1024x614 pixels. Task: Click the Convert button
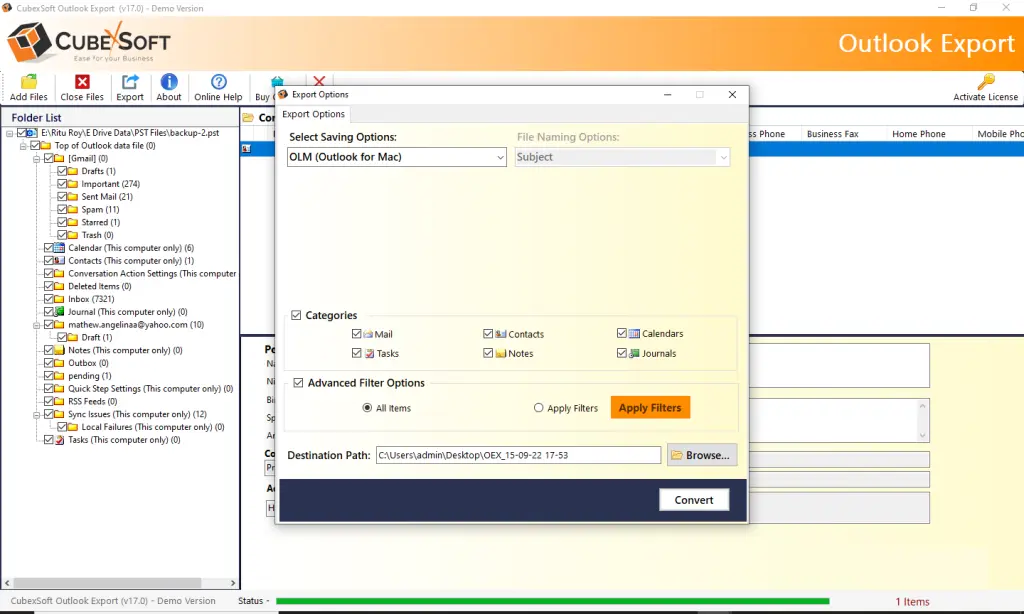694,500
